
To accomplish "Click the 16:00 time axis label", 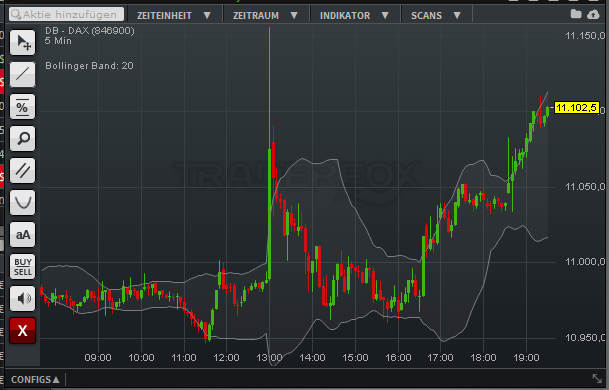I will [x=398, y=358].
